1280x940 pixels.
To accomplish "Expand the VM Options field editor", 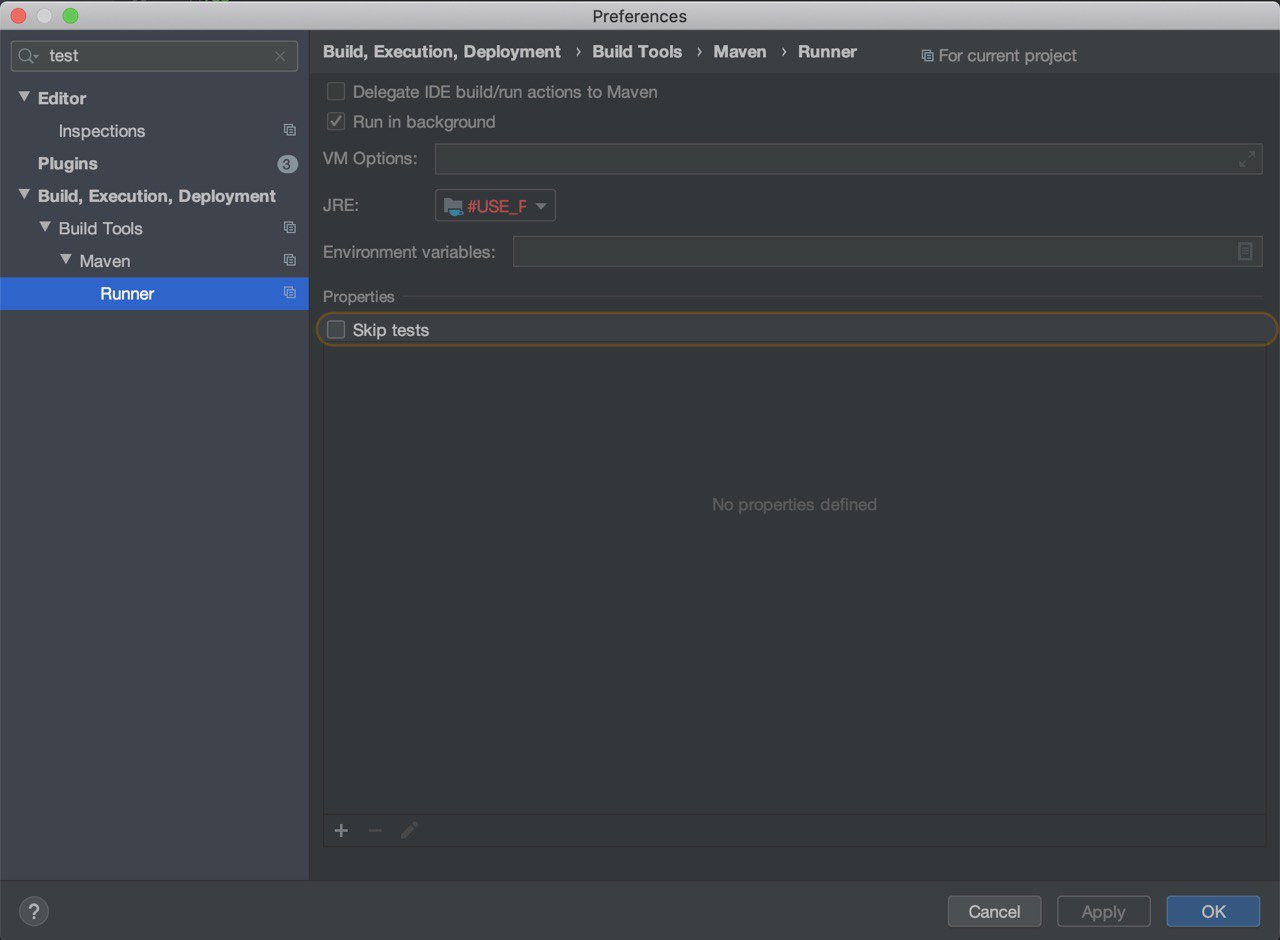I will [x=1246, y=159].
